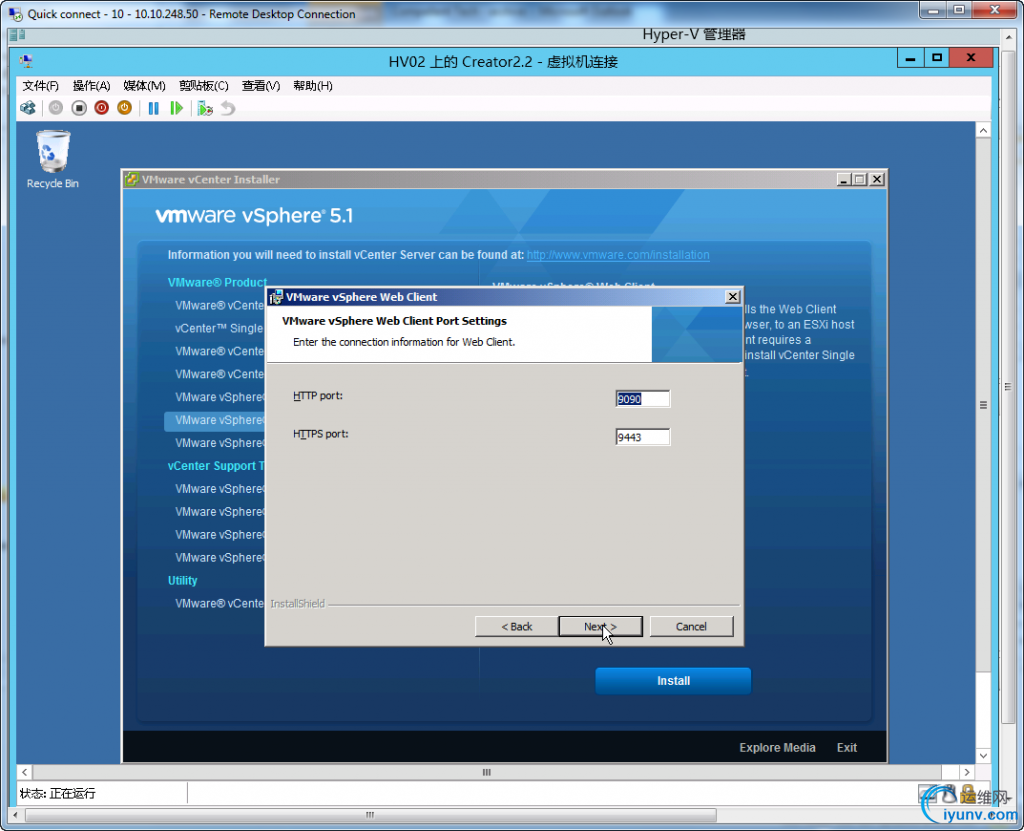This screenshot has height=831, width=1024.
Task: Click the 状态: 正在运行 status text
Action: pos(57,793)
